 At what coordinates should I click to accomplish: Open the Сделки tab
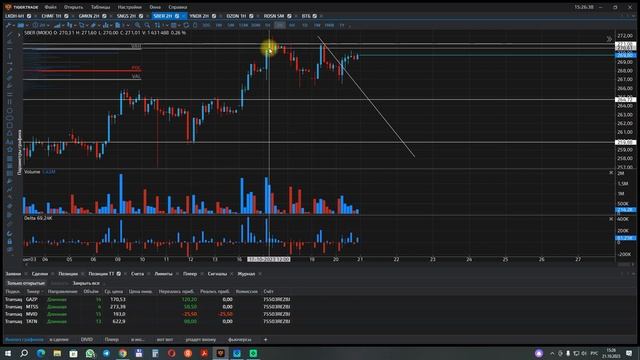[40, 273]
